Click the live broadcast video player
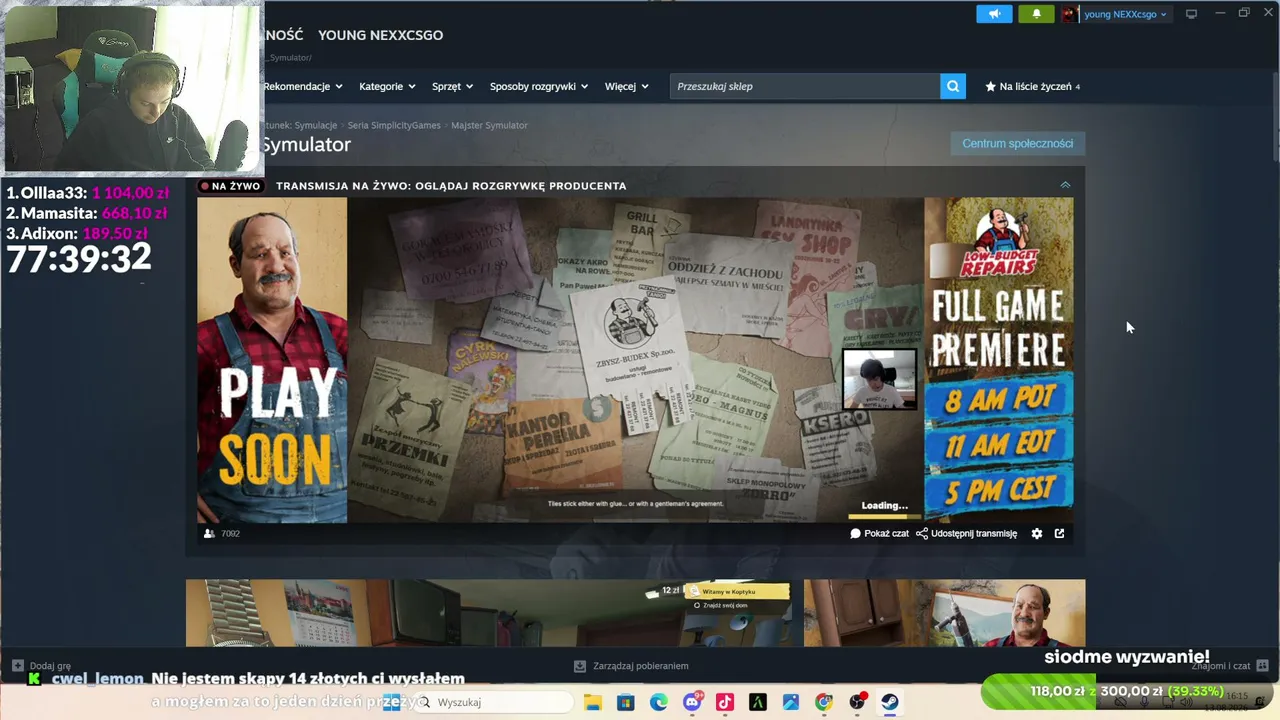The image size is (1280, 720). click(x=635, y=360)
